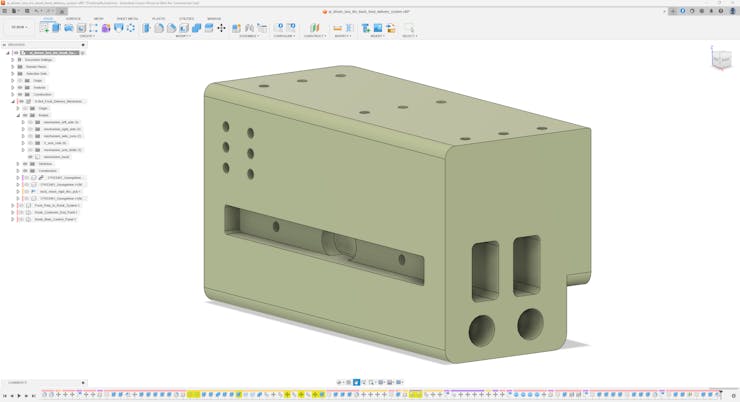Click New Sketch icon in toolbar

point(45,28)
